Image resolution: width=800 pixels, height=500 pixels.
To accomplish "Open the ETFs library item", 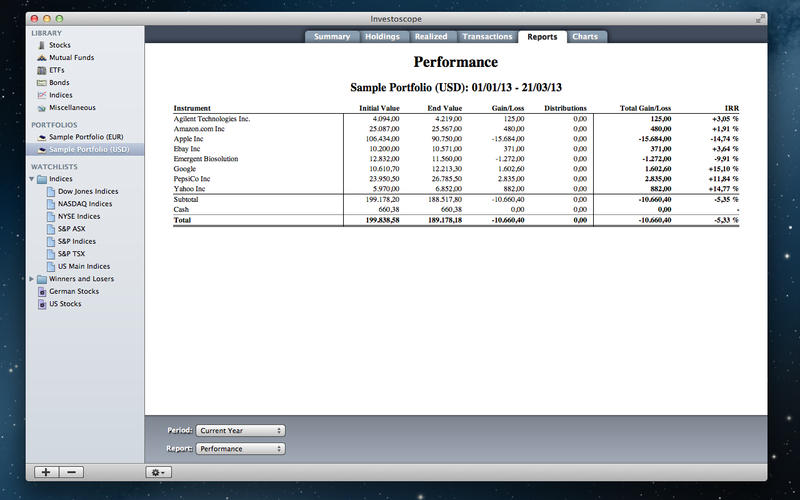I will point(40,70).
